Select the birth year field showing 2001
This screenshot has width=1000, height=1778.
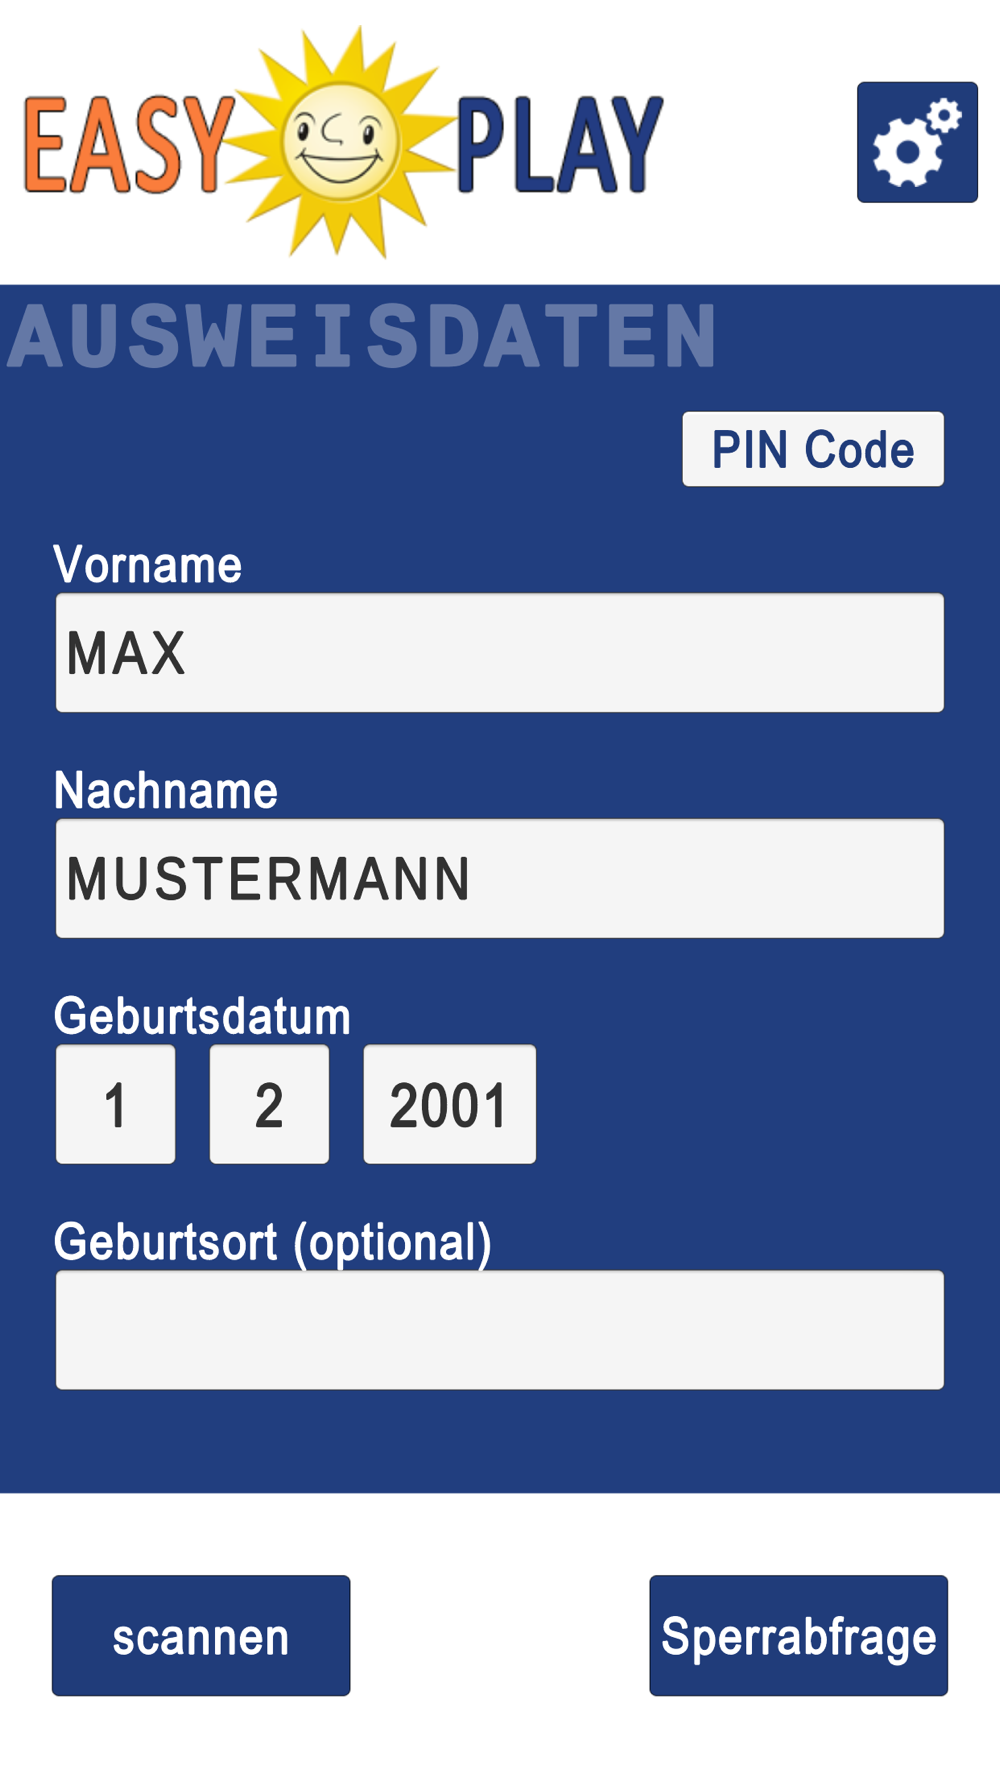449,1104
